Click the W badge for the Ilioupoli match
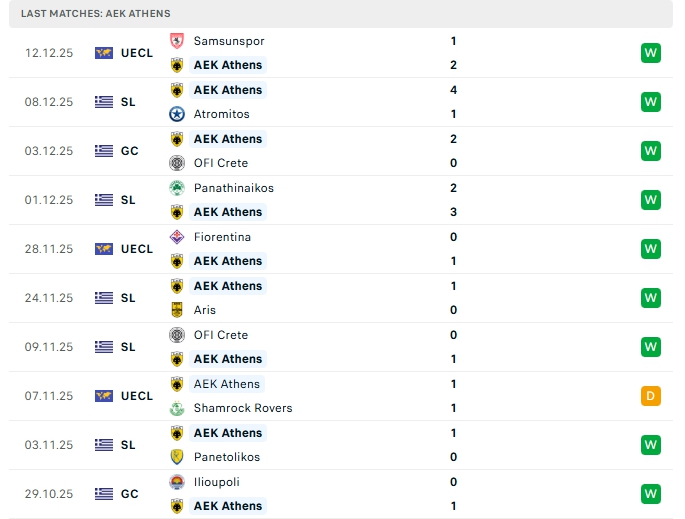Image resolution: width=685 pixels, height=519 pixels. pyautogui.click(x=651, y=494)
